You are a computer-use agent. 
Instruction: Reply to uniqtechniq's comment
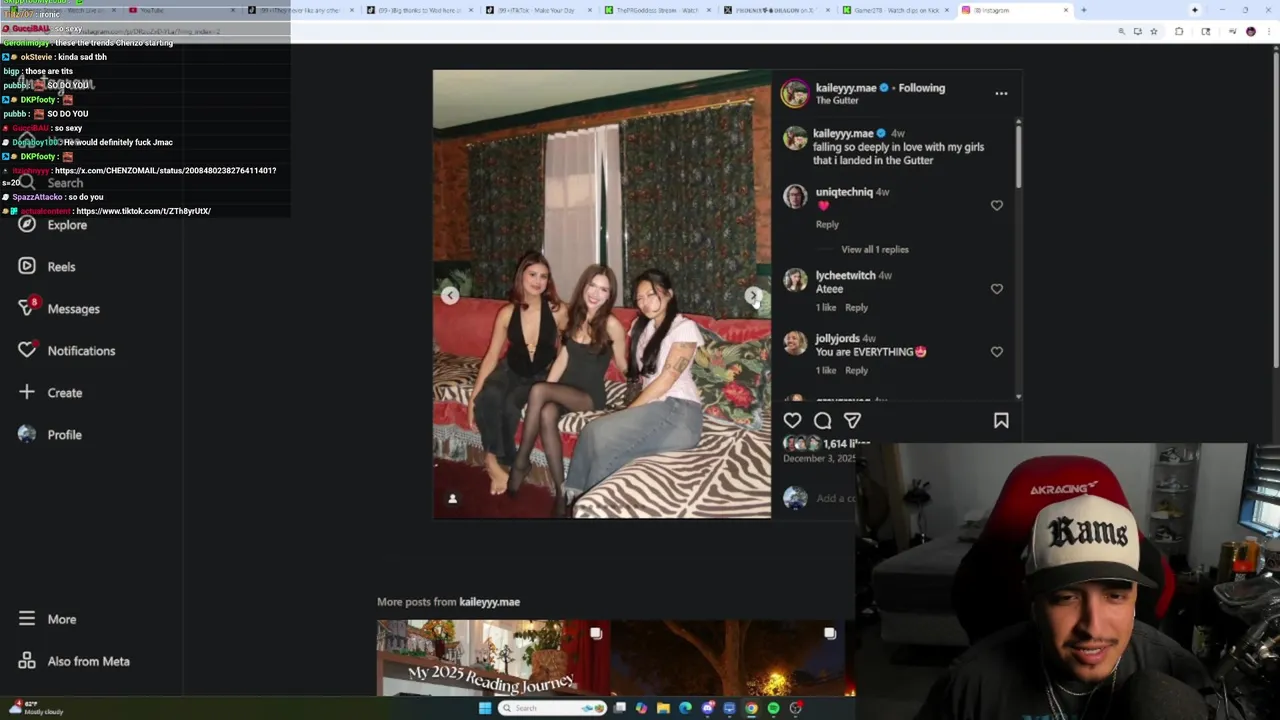(x=827, y=224)
